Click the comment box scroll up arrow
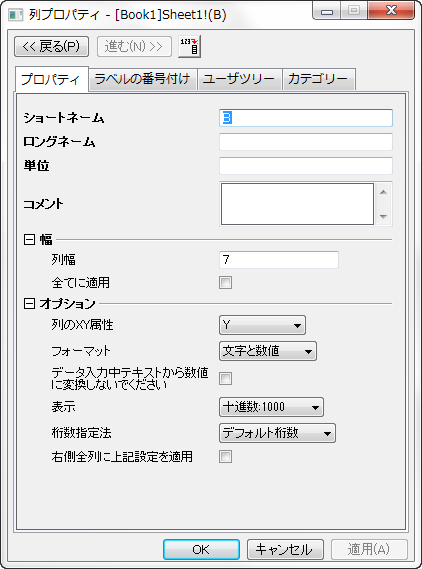This screenshot has width=422, height=569. pyautogui.click(x=383, y=192)
